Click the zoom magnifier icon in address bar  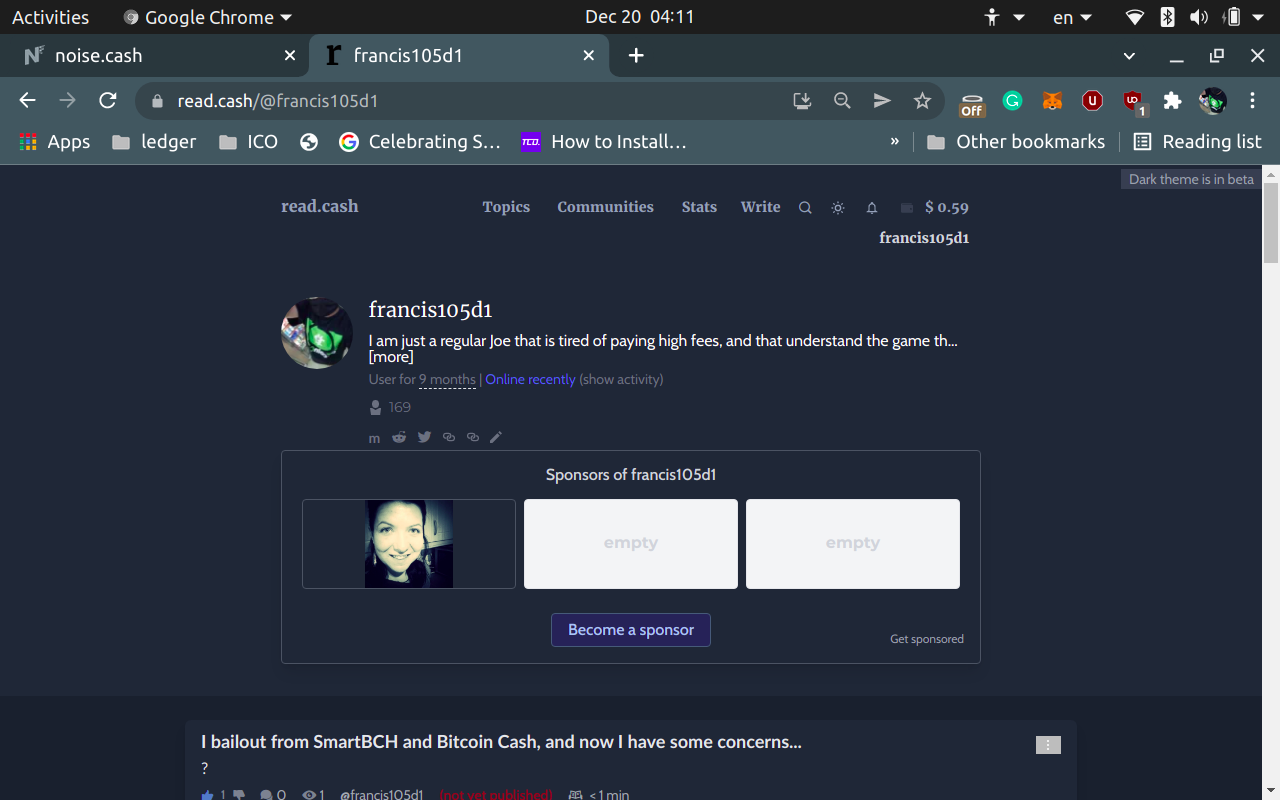[842, 100]
